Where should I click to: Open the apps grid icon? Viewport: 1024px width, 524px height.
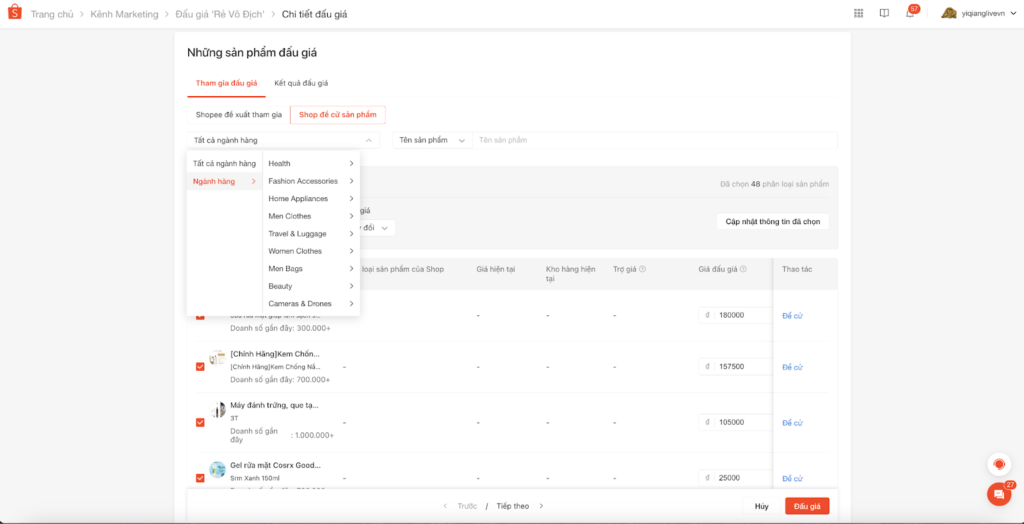click(x=858, y=13)
